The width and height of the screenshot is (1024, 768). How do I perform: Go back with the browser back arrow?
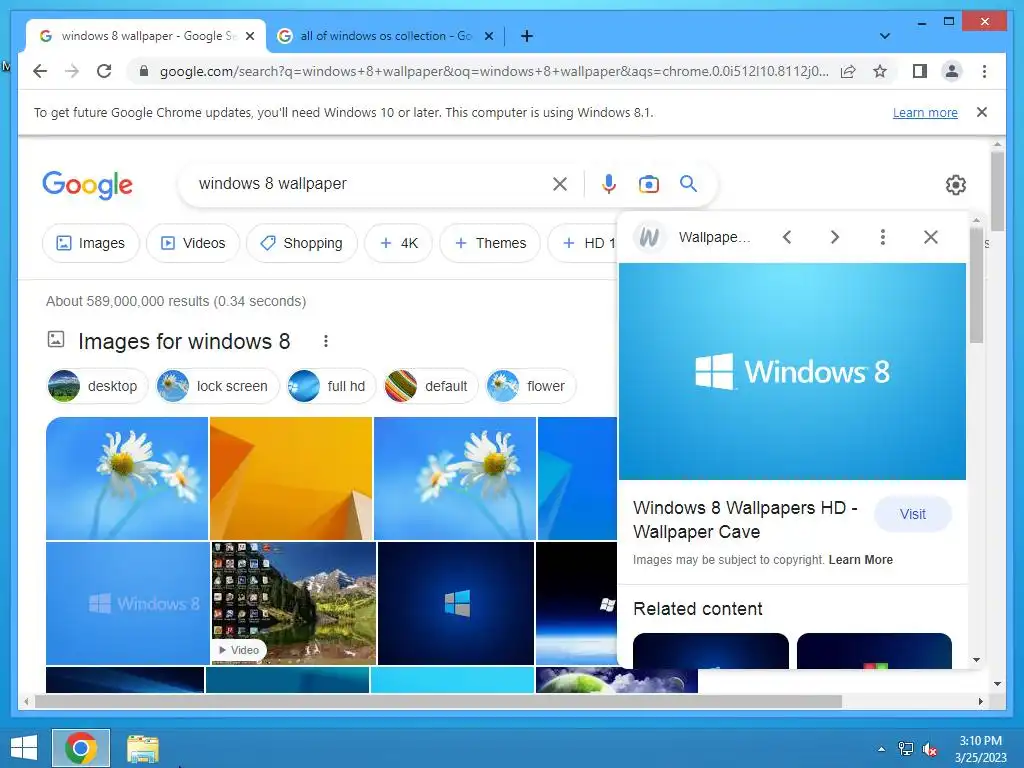pyautogui.click(x=40, y=71)
